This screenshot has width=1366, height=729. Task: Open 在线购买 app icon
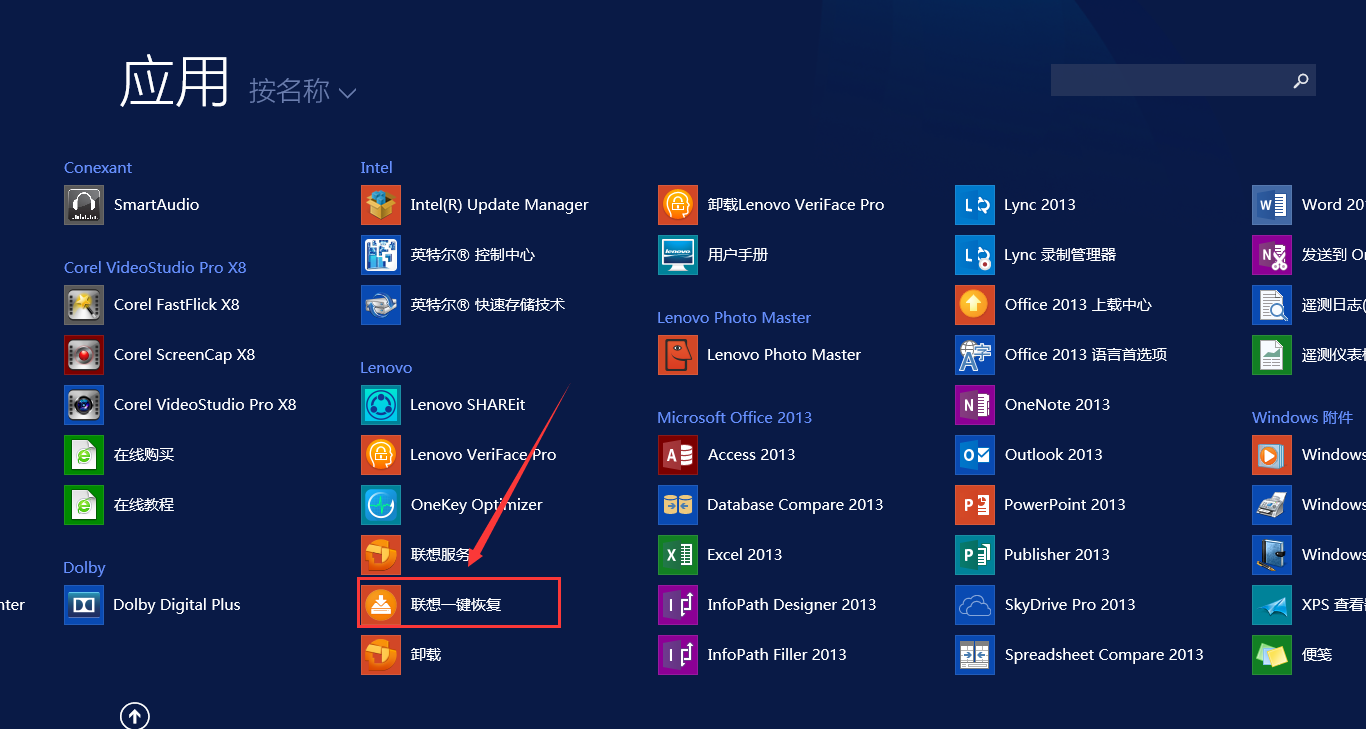click(84, 455)
